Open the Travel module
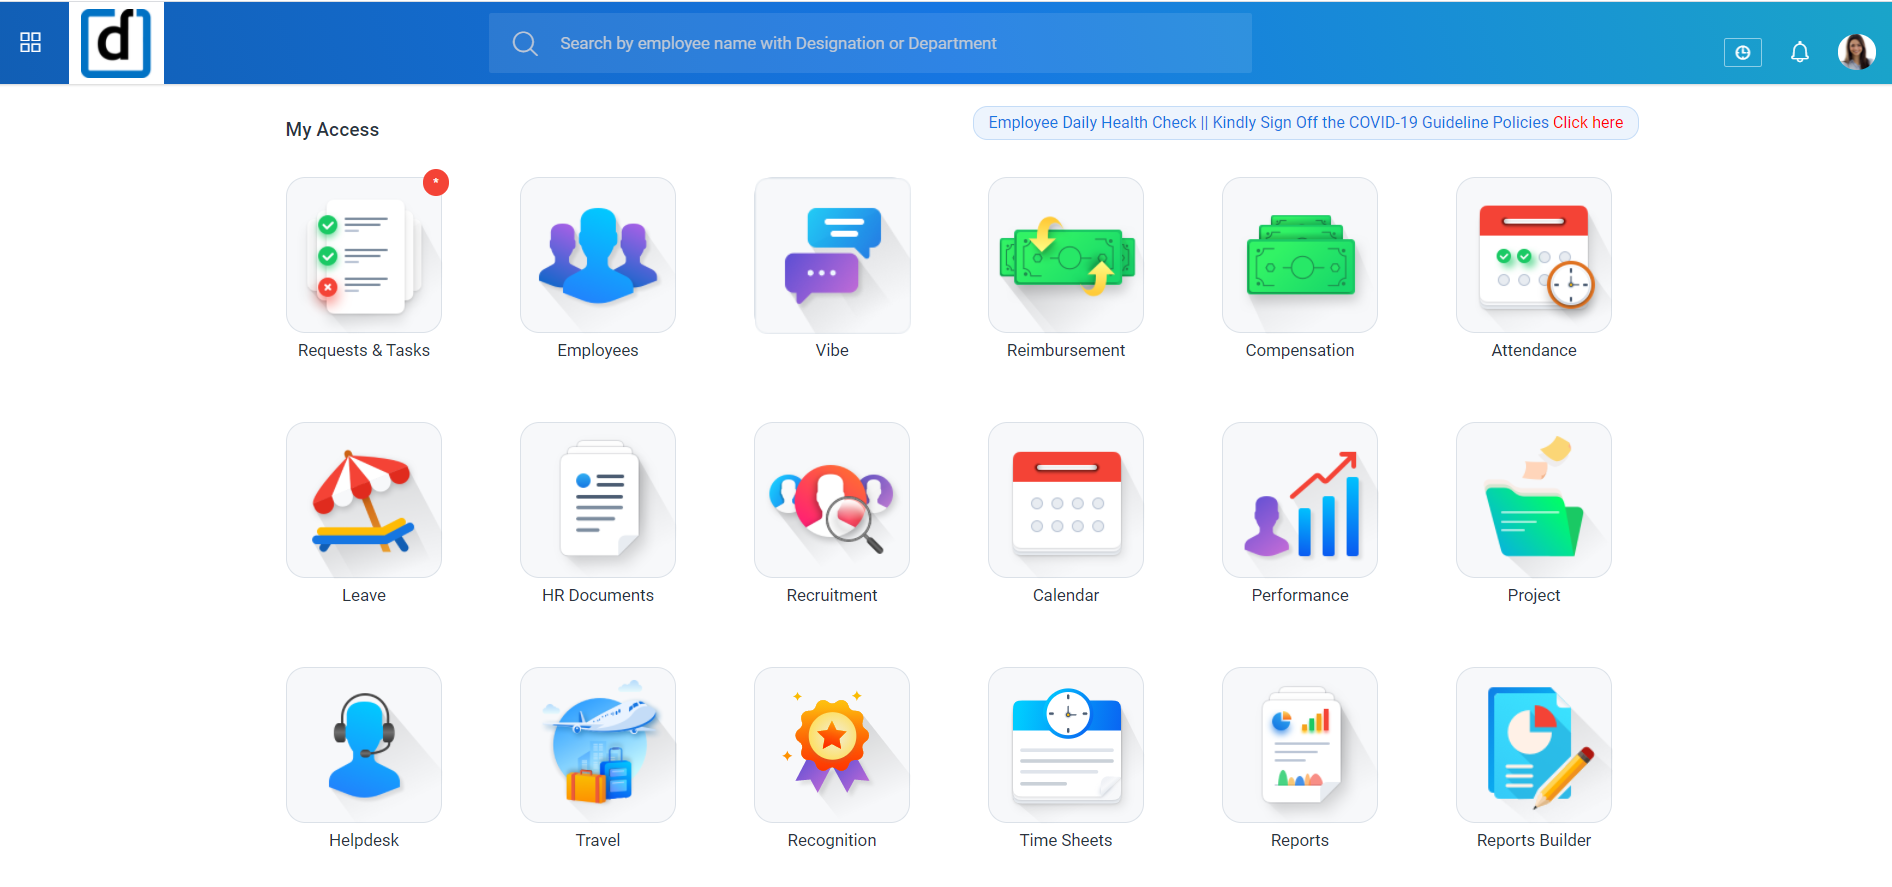 [598, 746]
